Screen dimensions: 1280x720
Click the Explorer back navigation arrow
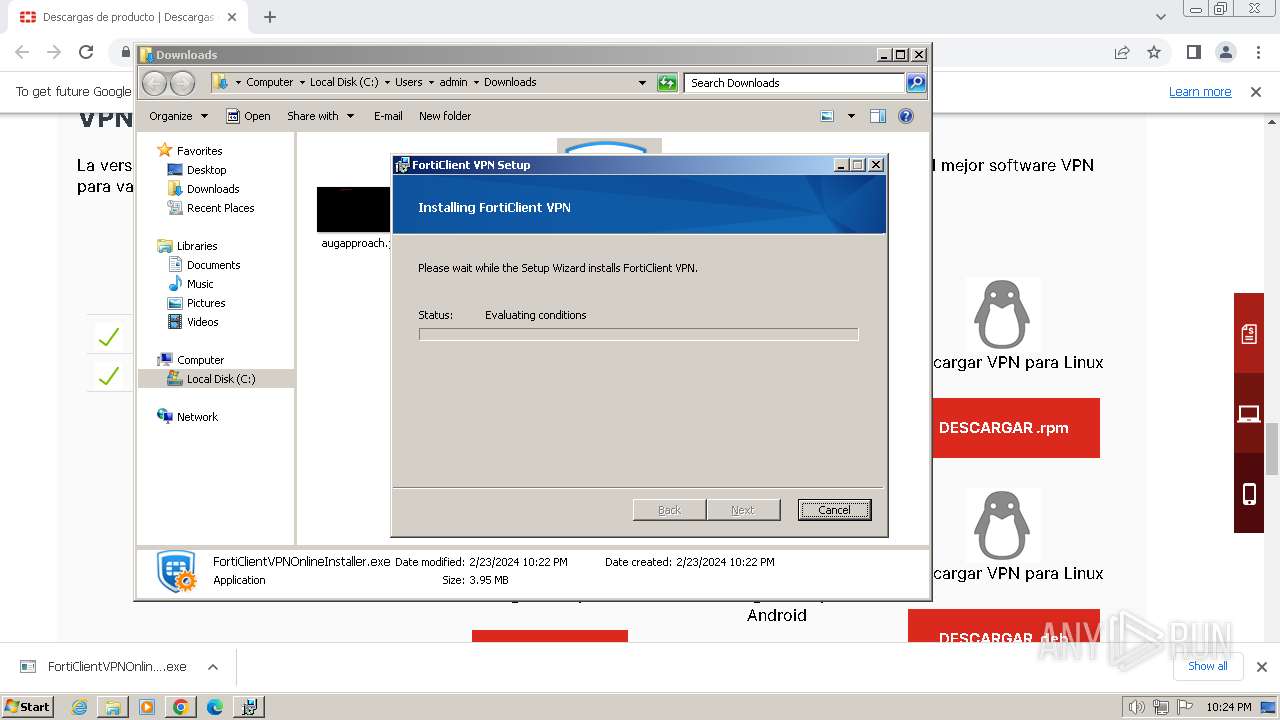(154, 83)
